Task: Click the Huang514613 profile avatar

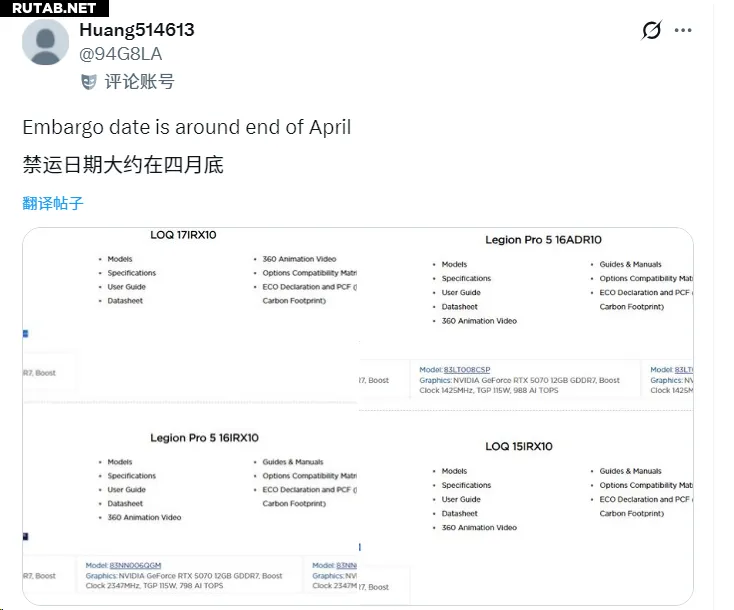Action: [46, 43]
